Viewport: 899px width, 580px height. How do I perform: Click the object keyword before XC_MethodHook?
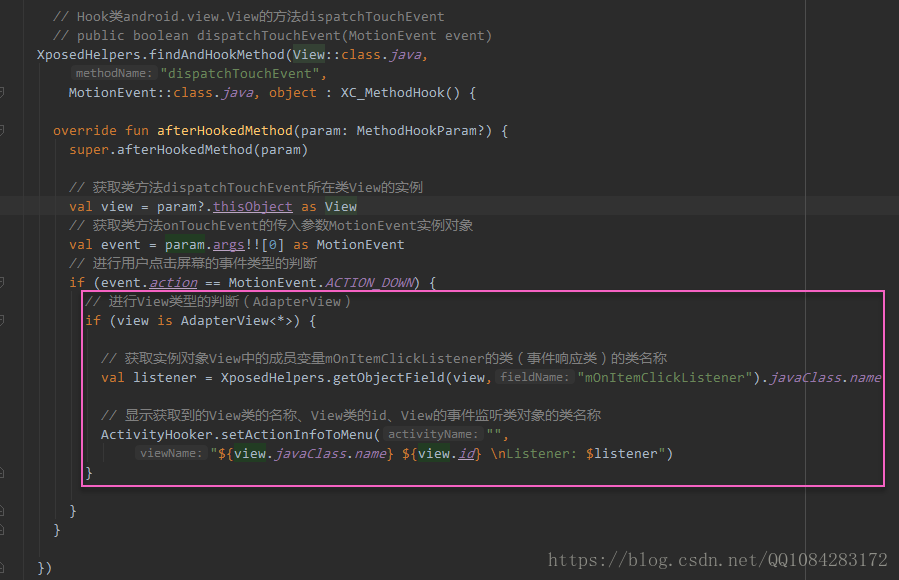click(292, 92)
